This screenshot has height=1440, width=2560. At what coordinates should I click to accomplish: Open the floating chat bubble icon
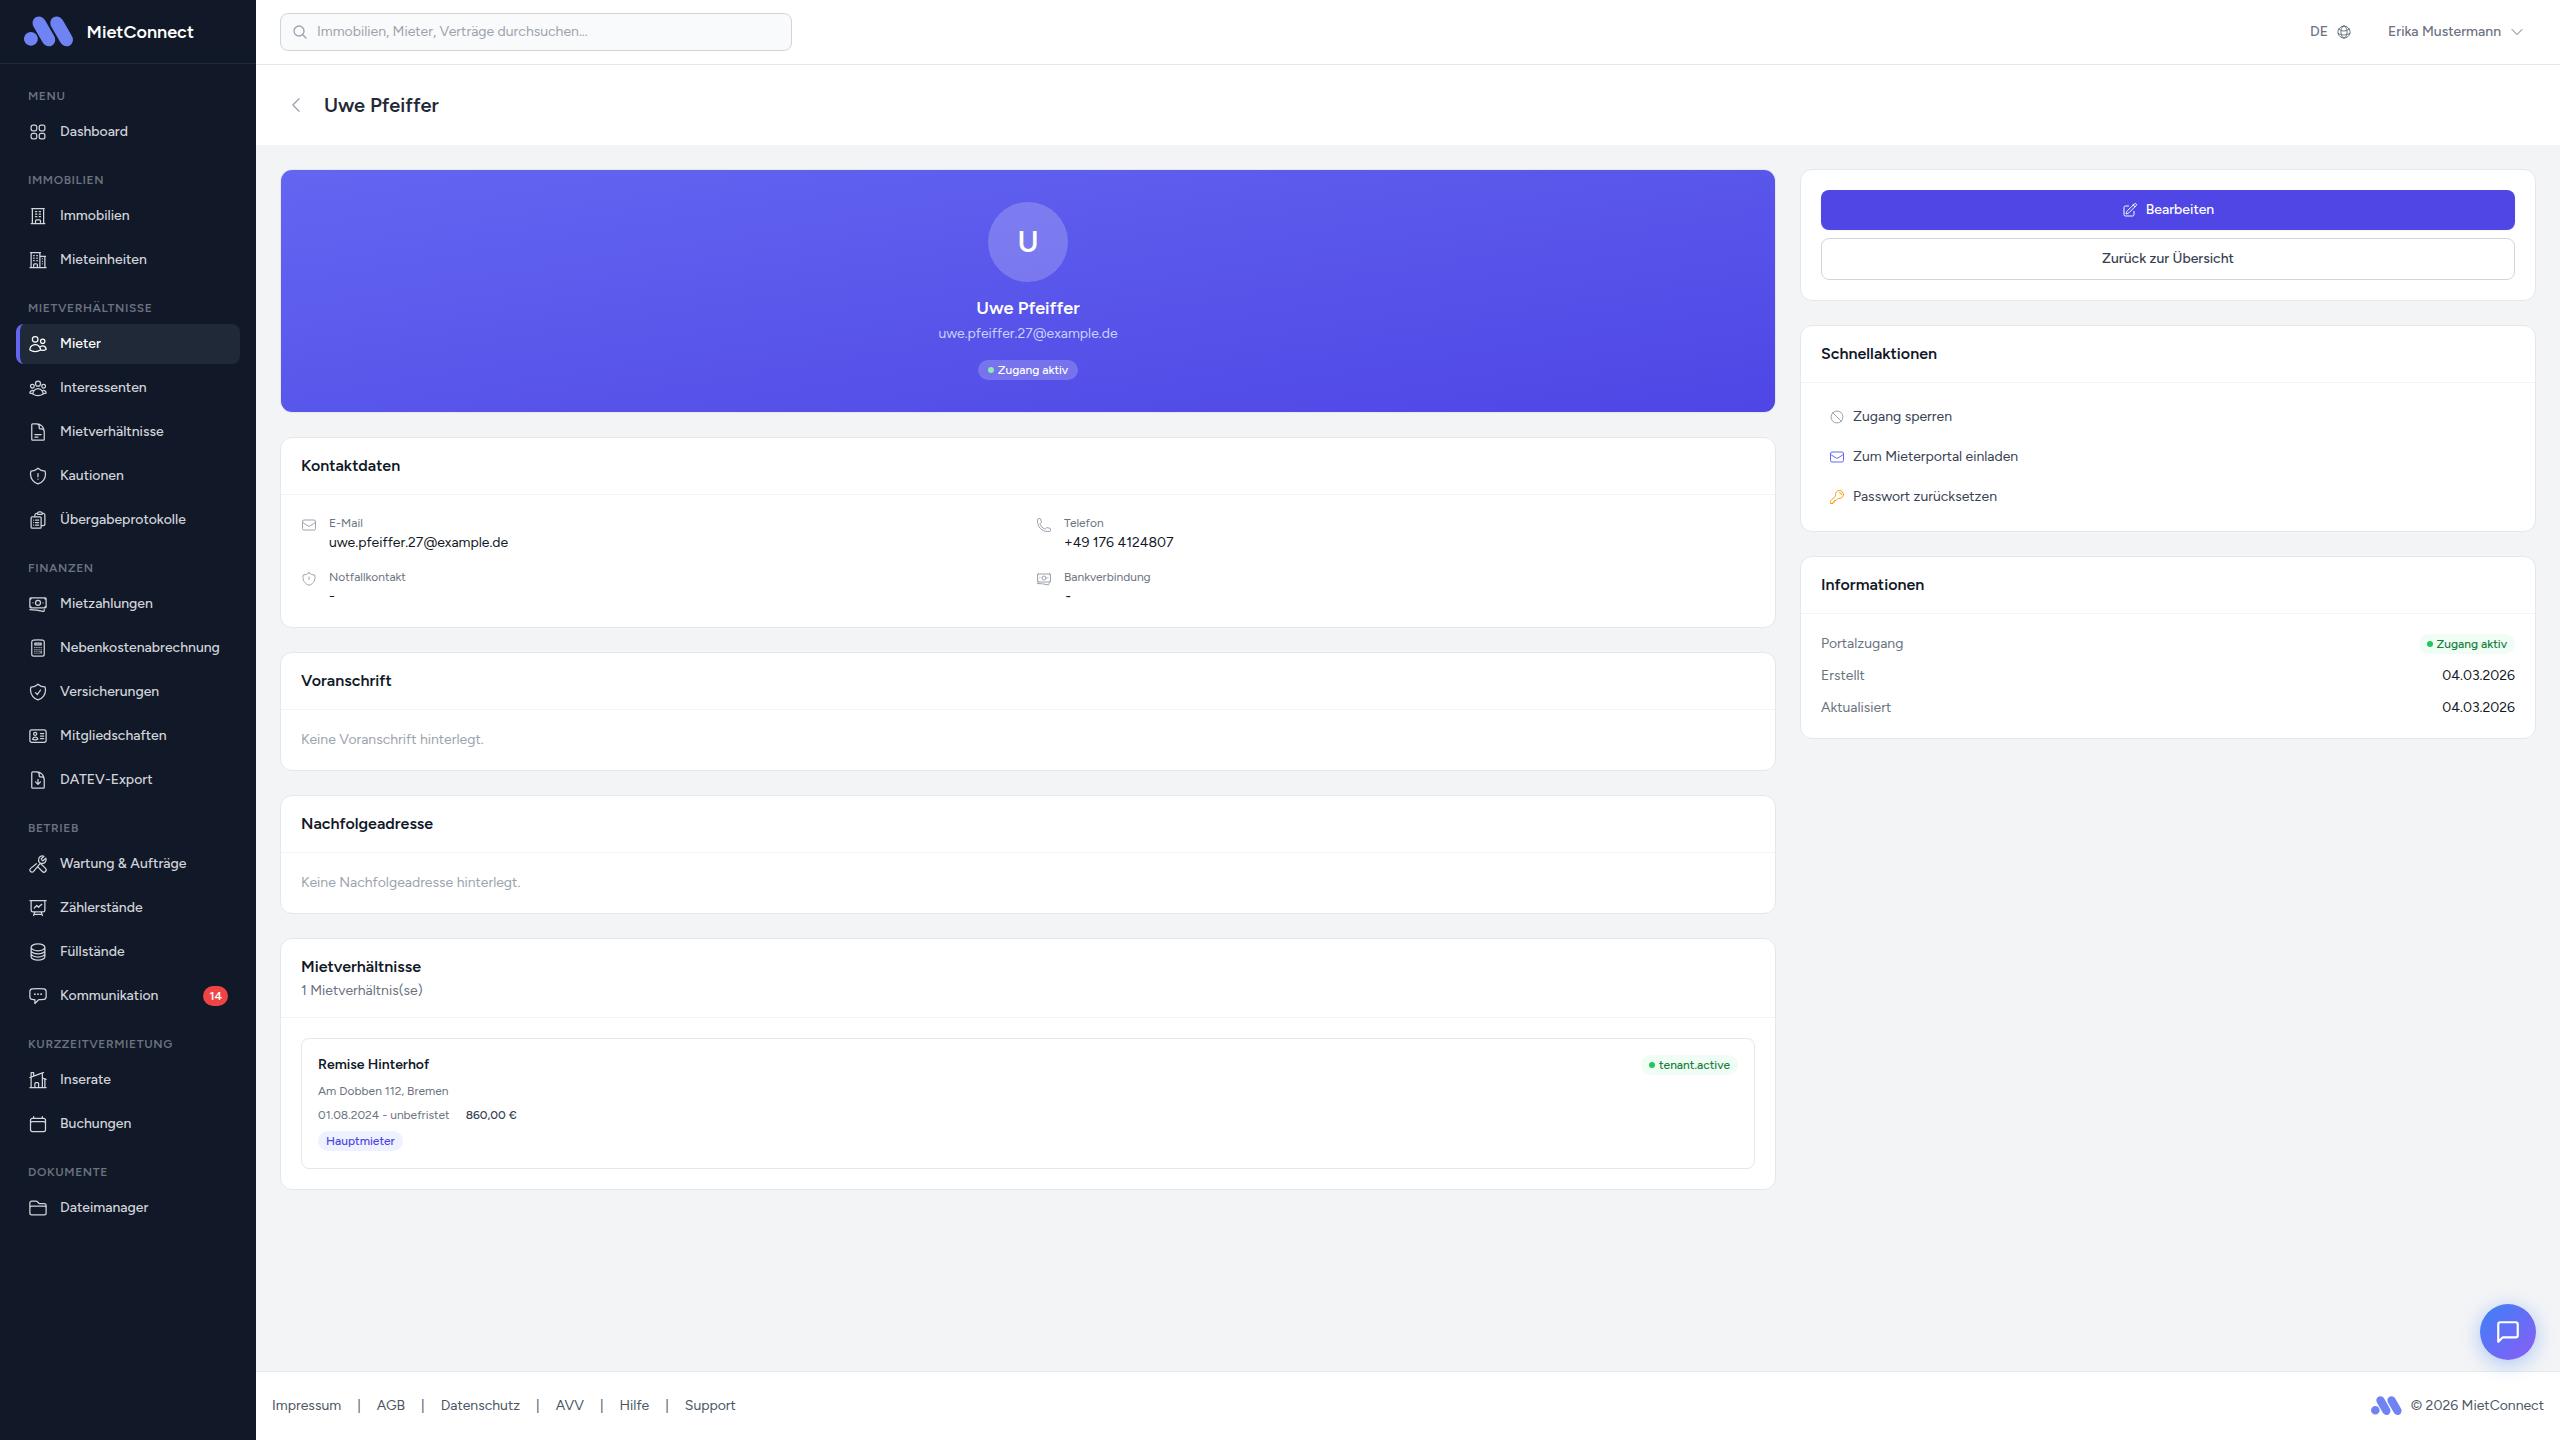2507,1331
